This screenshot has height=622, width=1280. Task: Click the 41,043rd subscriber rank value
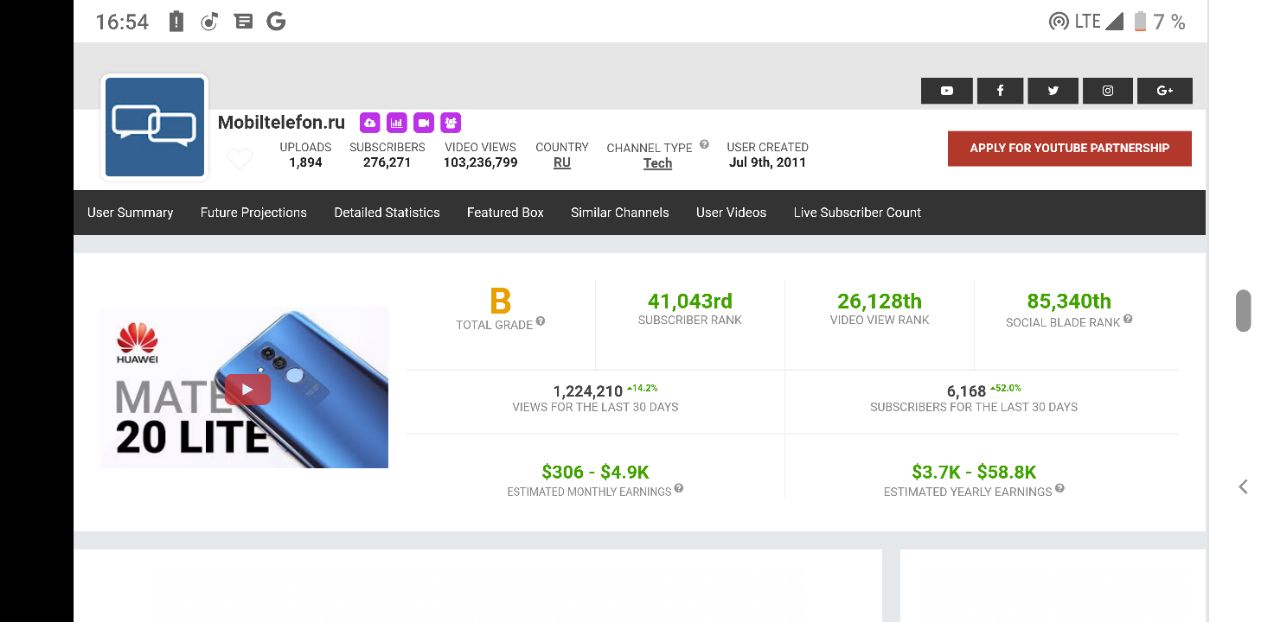[x=690, y=301]
